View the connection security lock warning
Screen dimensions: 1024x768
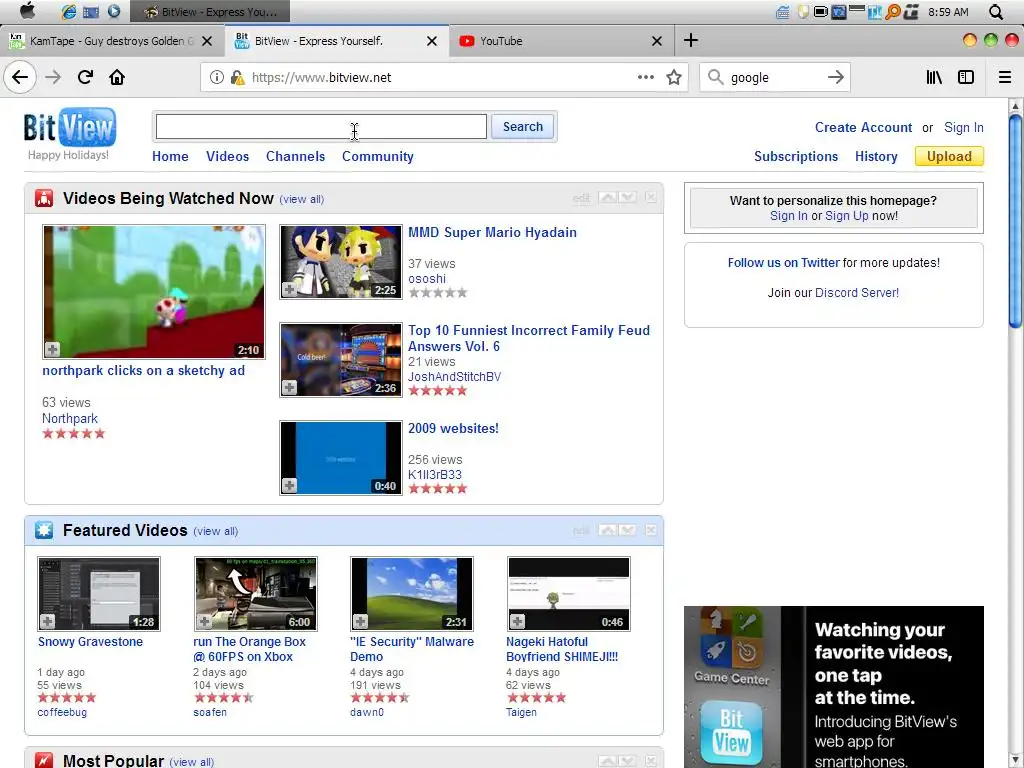(x=237, y=78)
